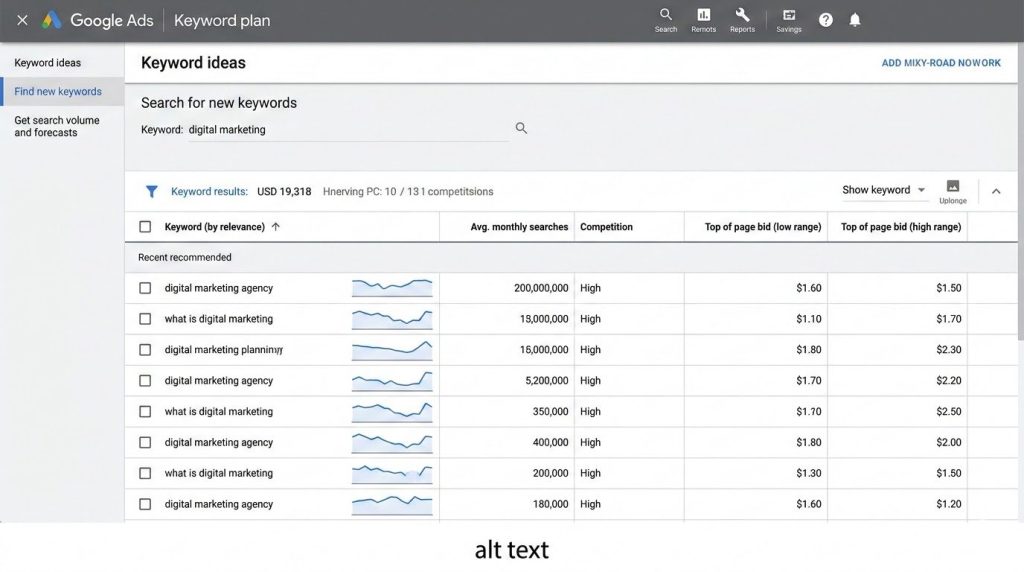This screenshot has width=1024, height=572.
Task: Check the row with 180,000 searches
Action: tap(145, 504)
